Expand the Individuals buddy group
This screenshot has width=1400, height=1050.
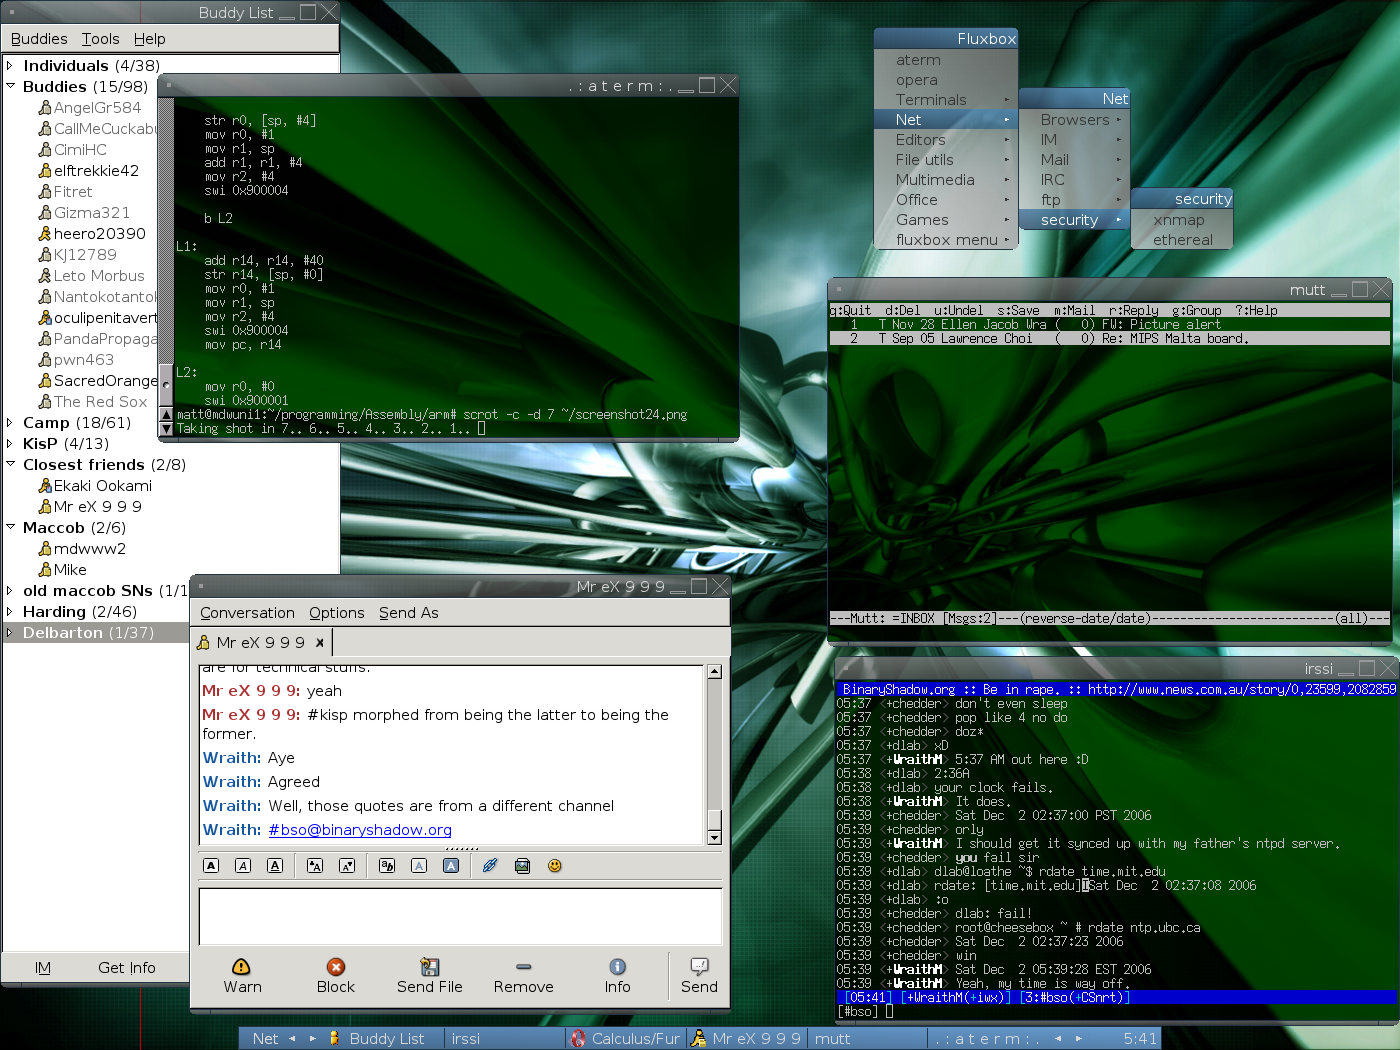click(x=10, y=66)
